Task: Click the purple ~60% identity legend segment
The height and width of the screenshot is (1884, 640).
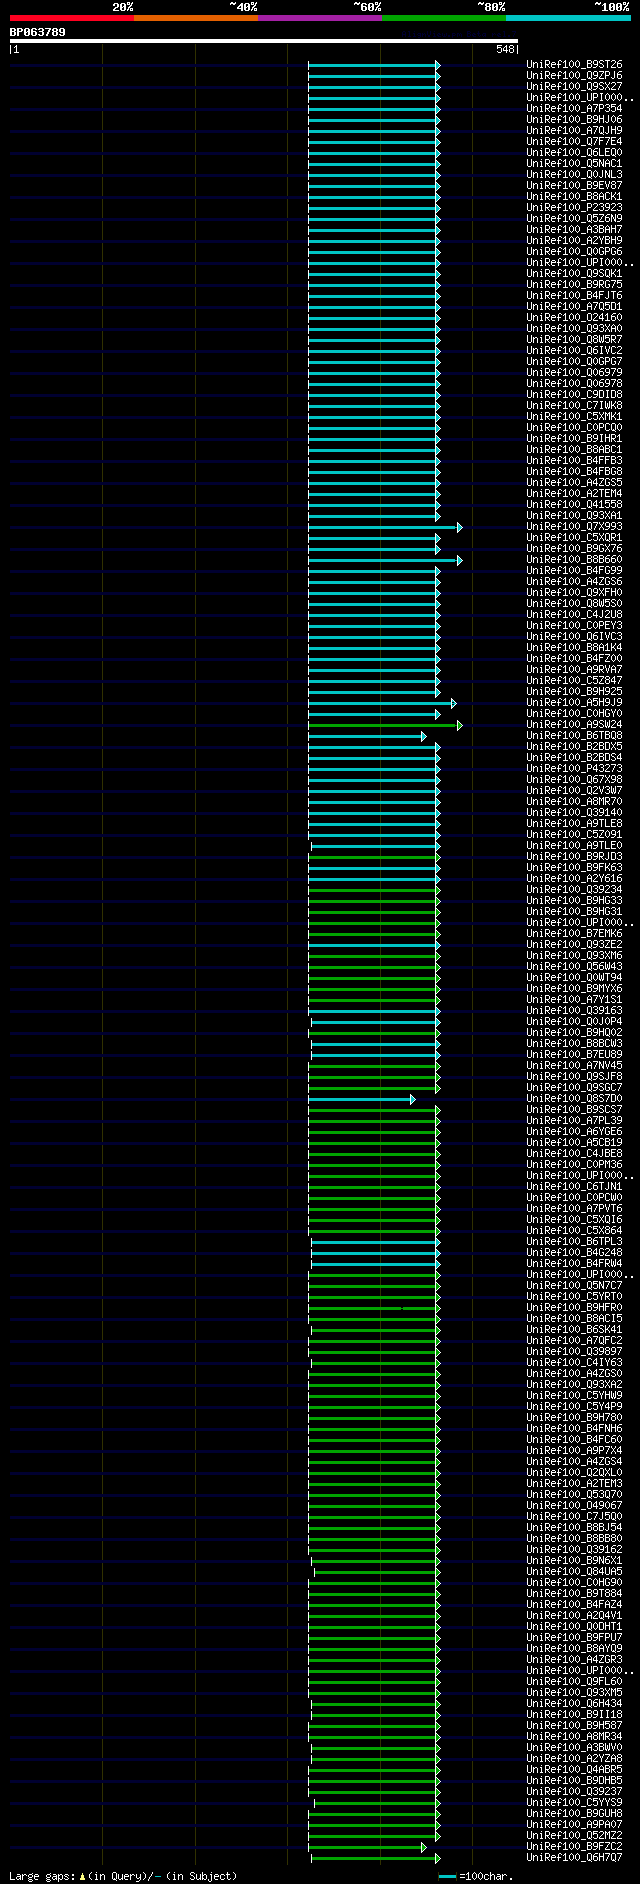Action: [x=320, y=18]
